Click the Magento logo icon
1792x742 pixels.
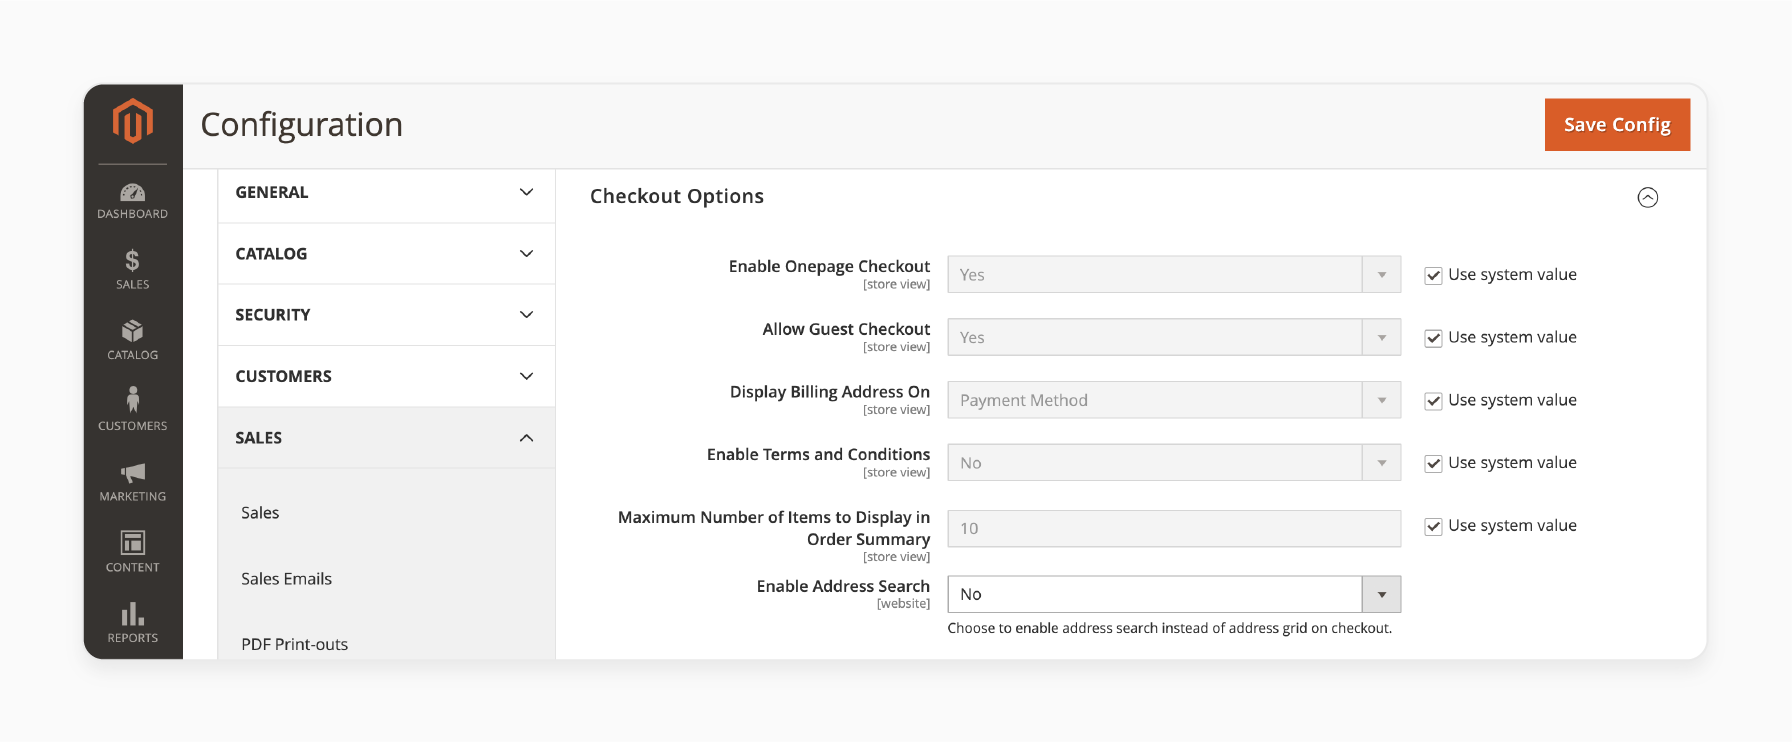[x=133, y=122]
